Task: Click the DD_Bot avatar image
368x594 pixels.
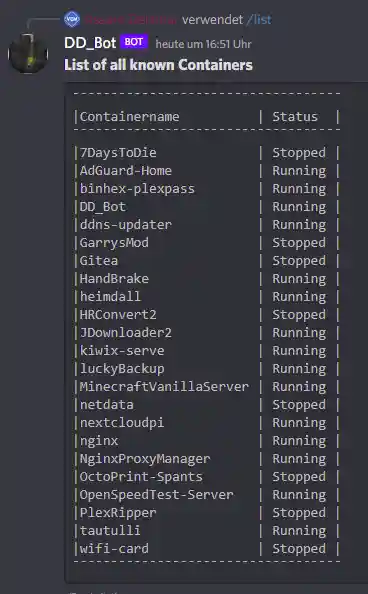Action: click(28, 54)
